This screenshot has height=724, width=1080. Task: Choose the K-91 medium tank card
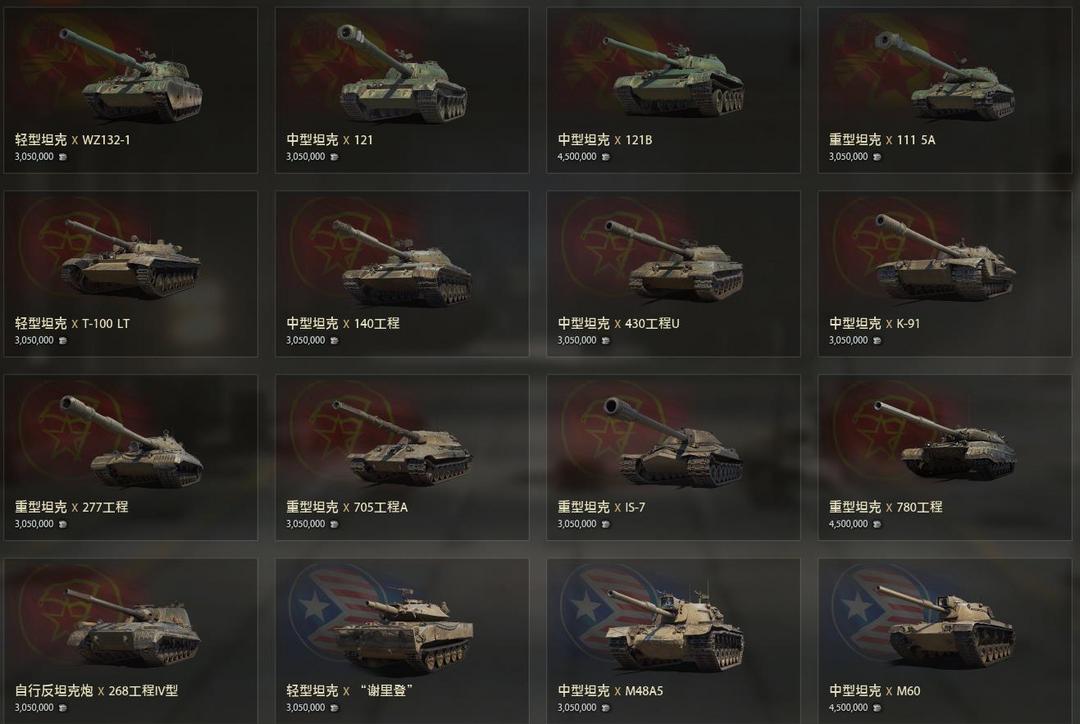click(x=945, y=274)
